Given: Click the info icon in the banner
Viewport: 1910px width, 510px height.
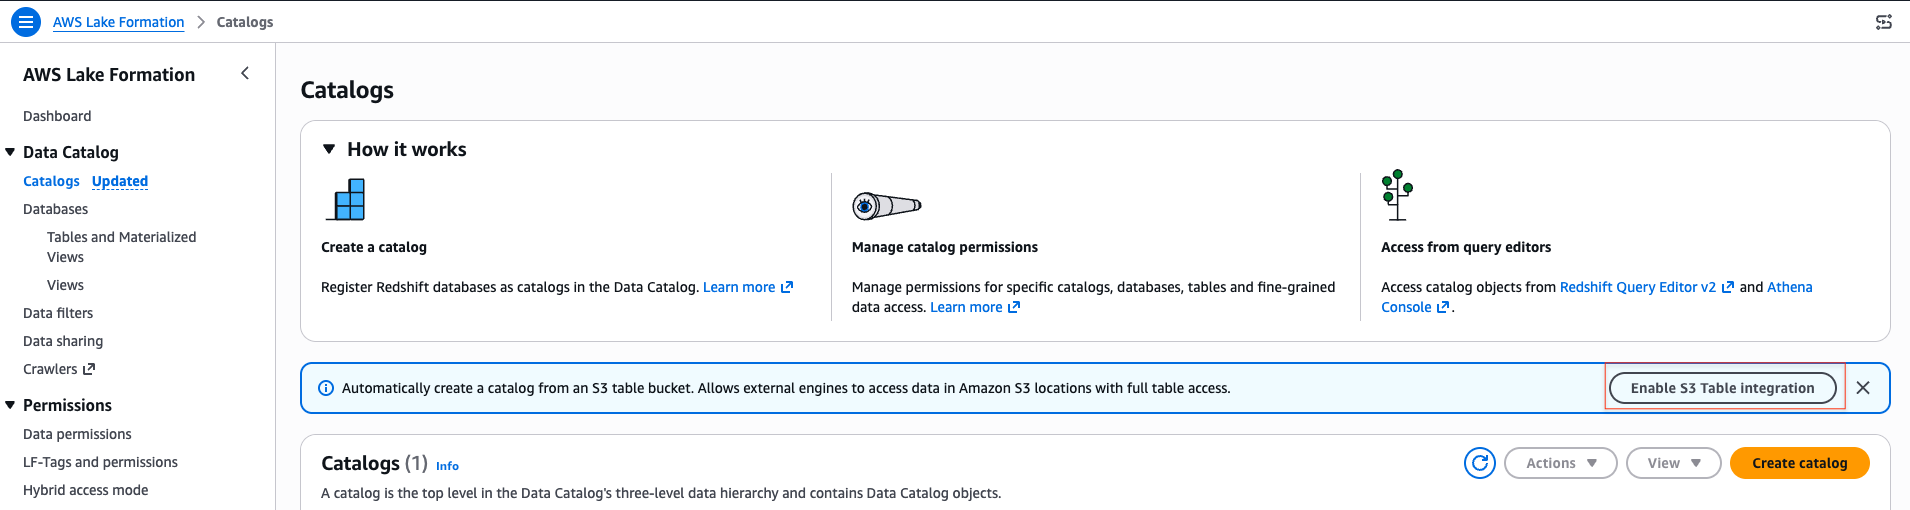Looking at the screenshot, I should tap(326, 388).
